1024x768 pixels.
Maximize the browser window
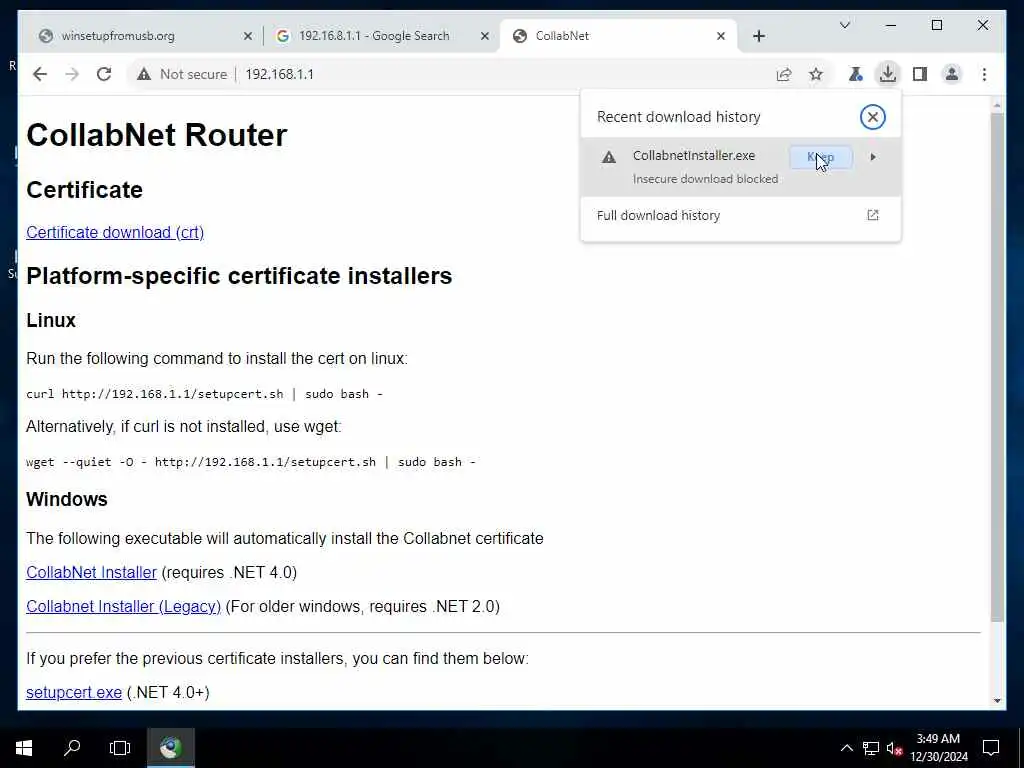pos(936,25)
